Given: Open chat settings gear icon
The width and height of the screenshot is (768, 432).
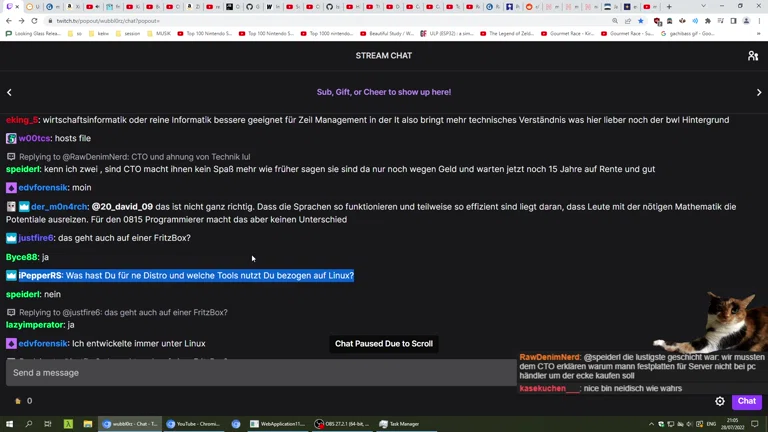Looking at the screenshot, I should coord(720,401).
